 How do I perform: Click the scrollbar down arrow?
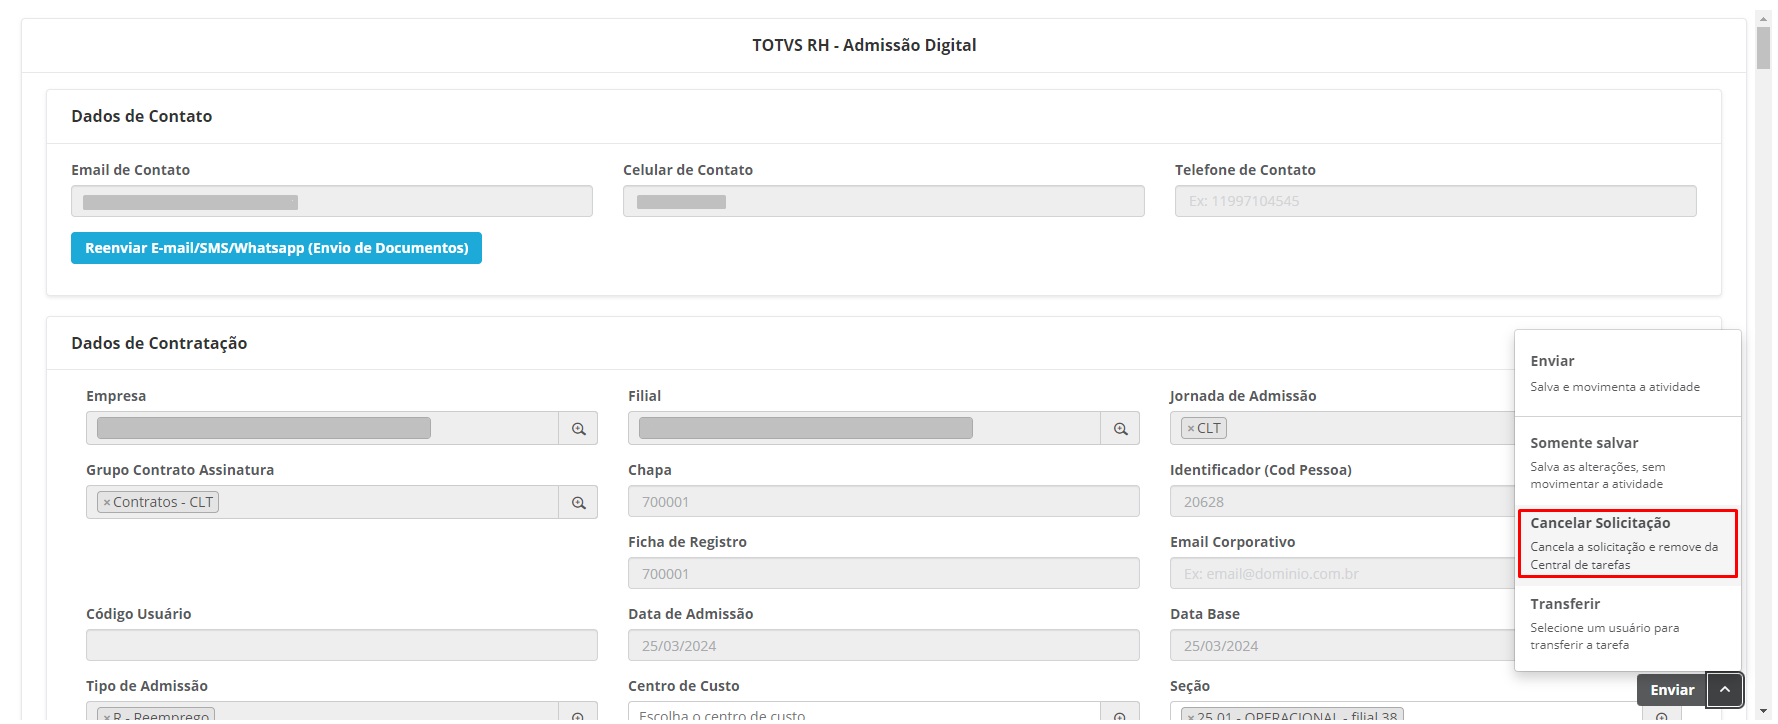[x=1763, y=711]
